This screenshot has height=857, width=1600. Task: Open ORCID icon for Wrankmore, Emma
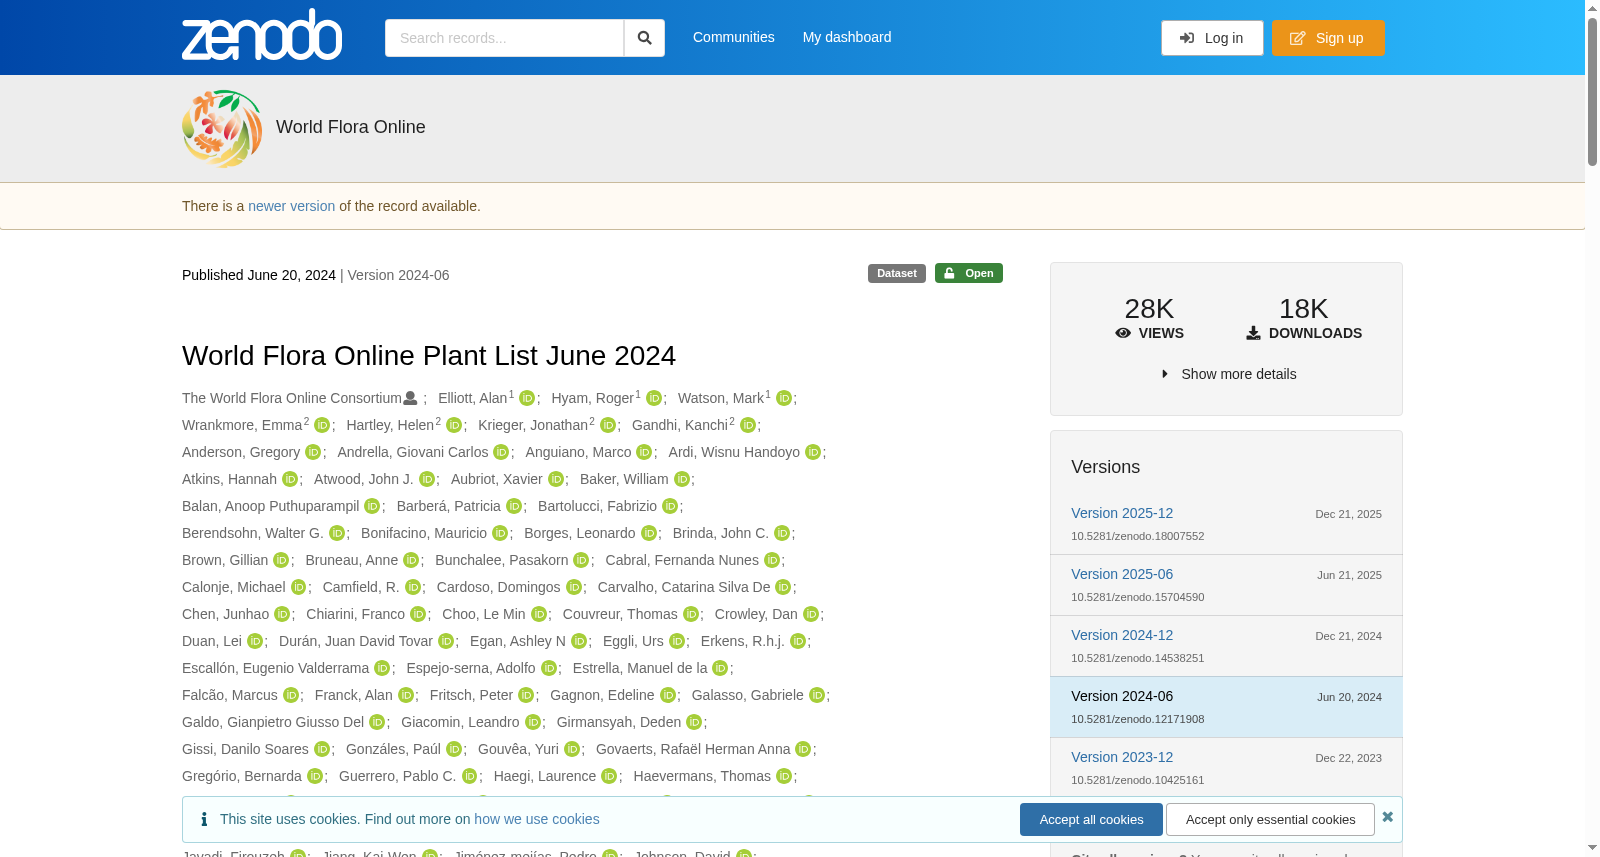[x=322, y=425]
